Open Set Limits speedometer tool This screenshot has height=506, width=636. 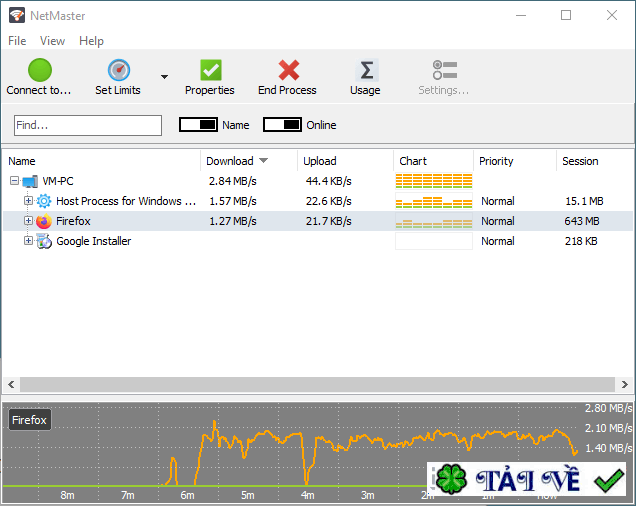118,70
